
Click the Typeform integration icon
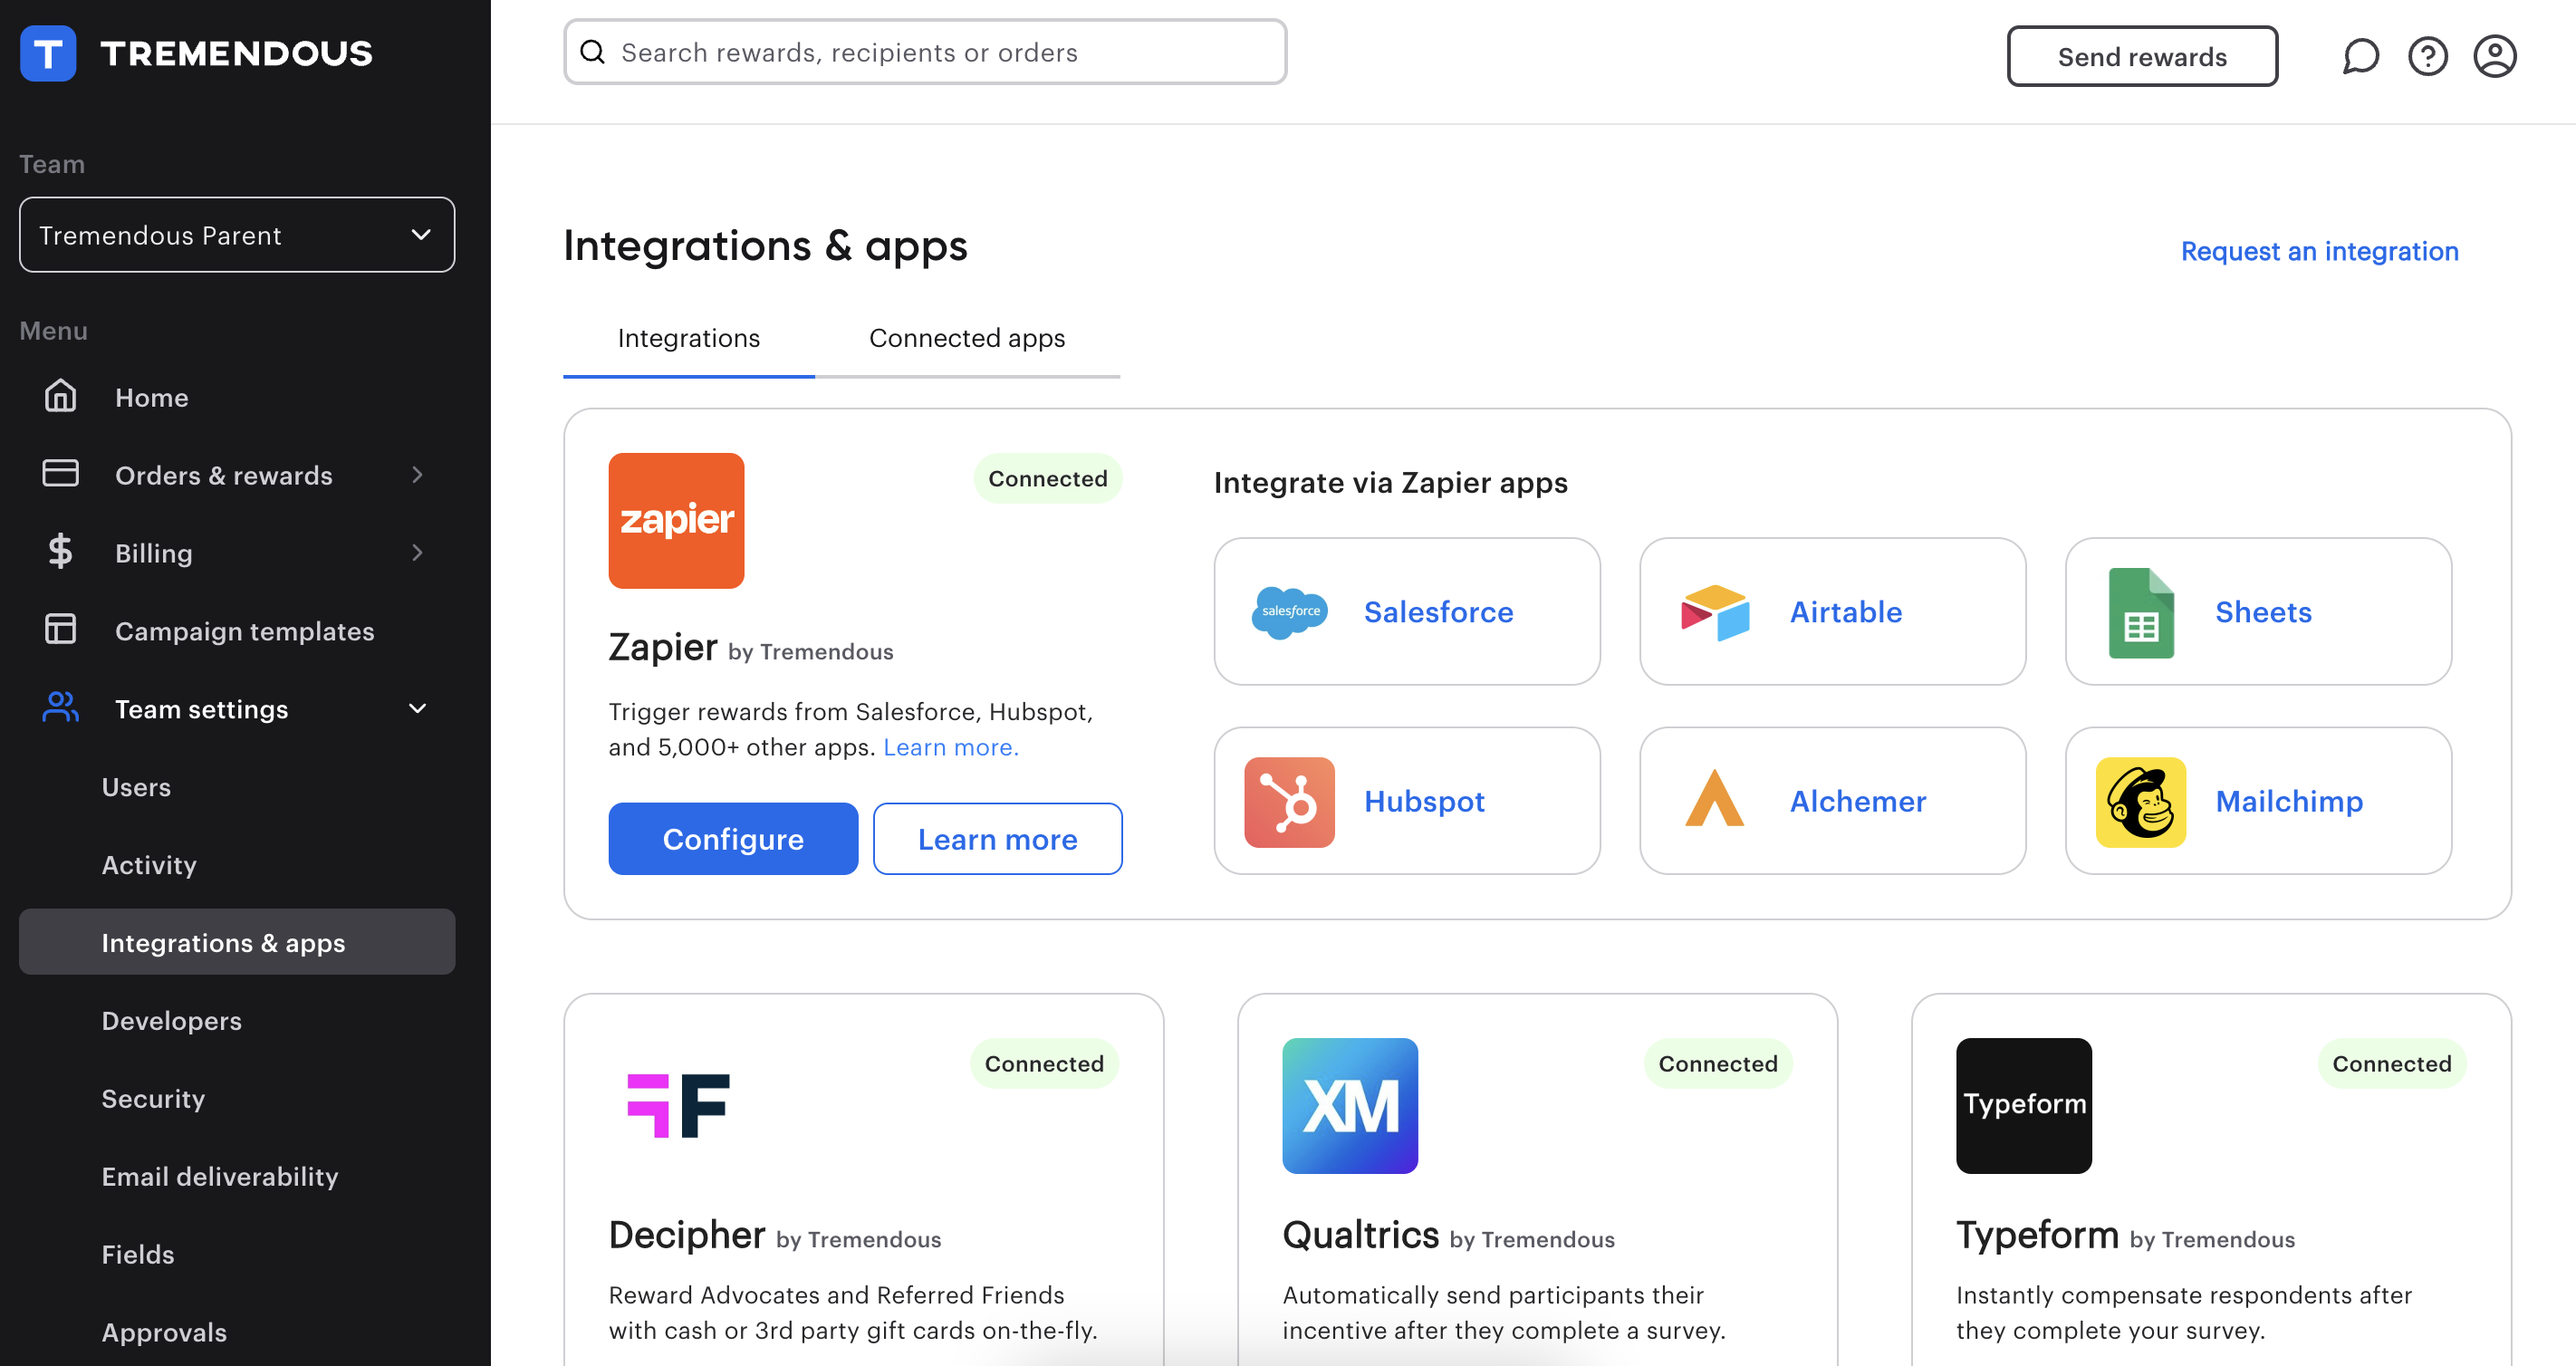(x=2024, y=1105)
